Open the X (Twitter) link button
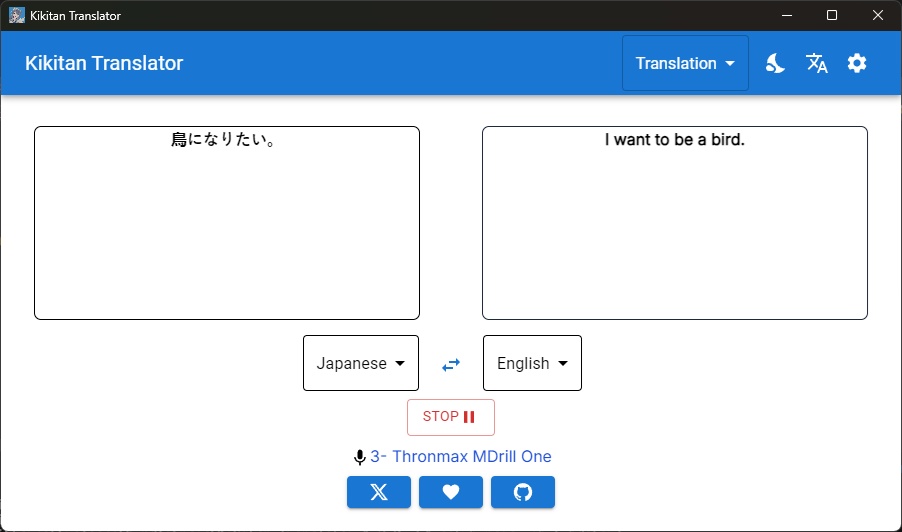Viewport: 902px width, 532px height. tap(379, 492)
